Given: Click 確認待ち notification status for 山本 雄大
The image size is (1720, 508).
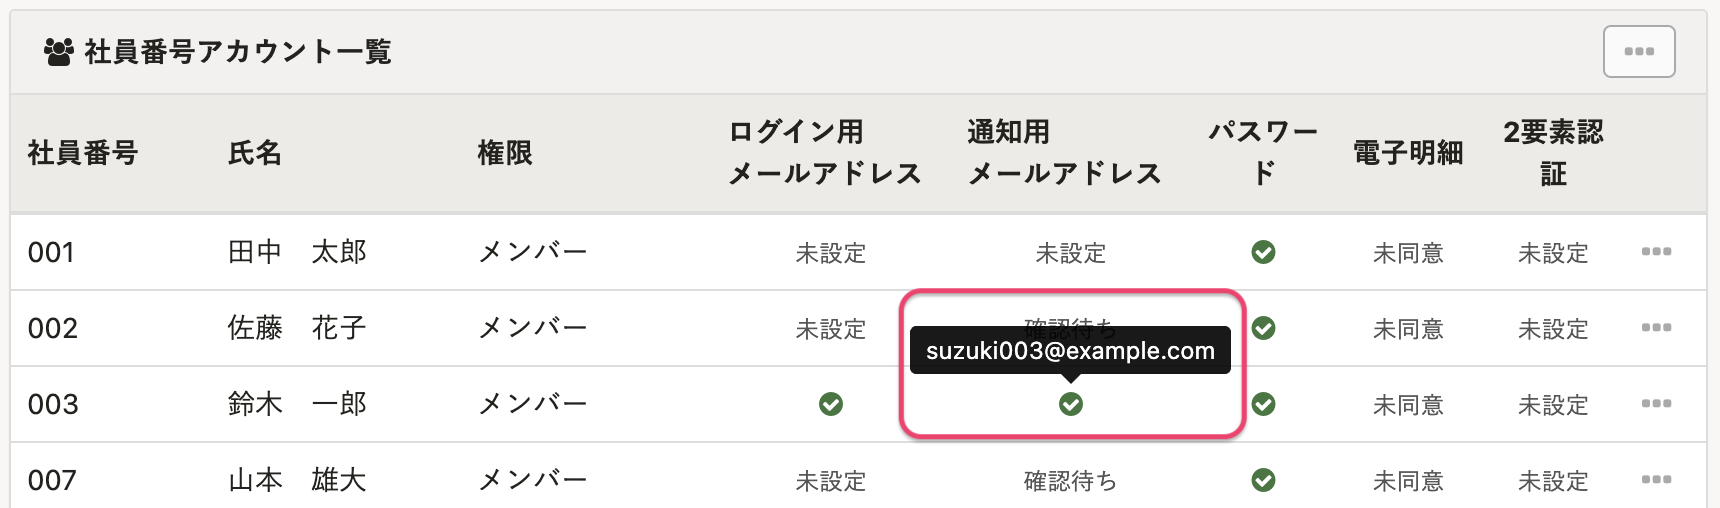Looking at the screenshot, I should coord(1070,481).
